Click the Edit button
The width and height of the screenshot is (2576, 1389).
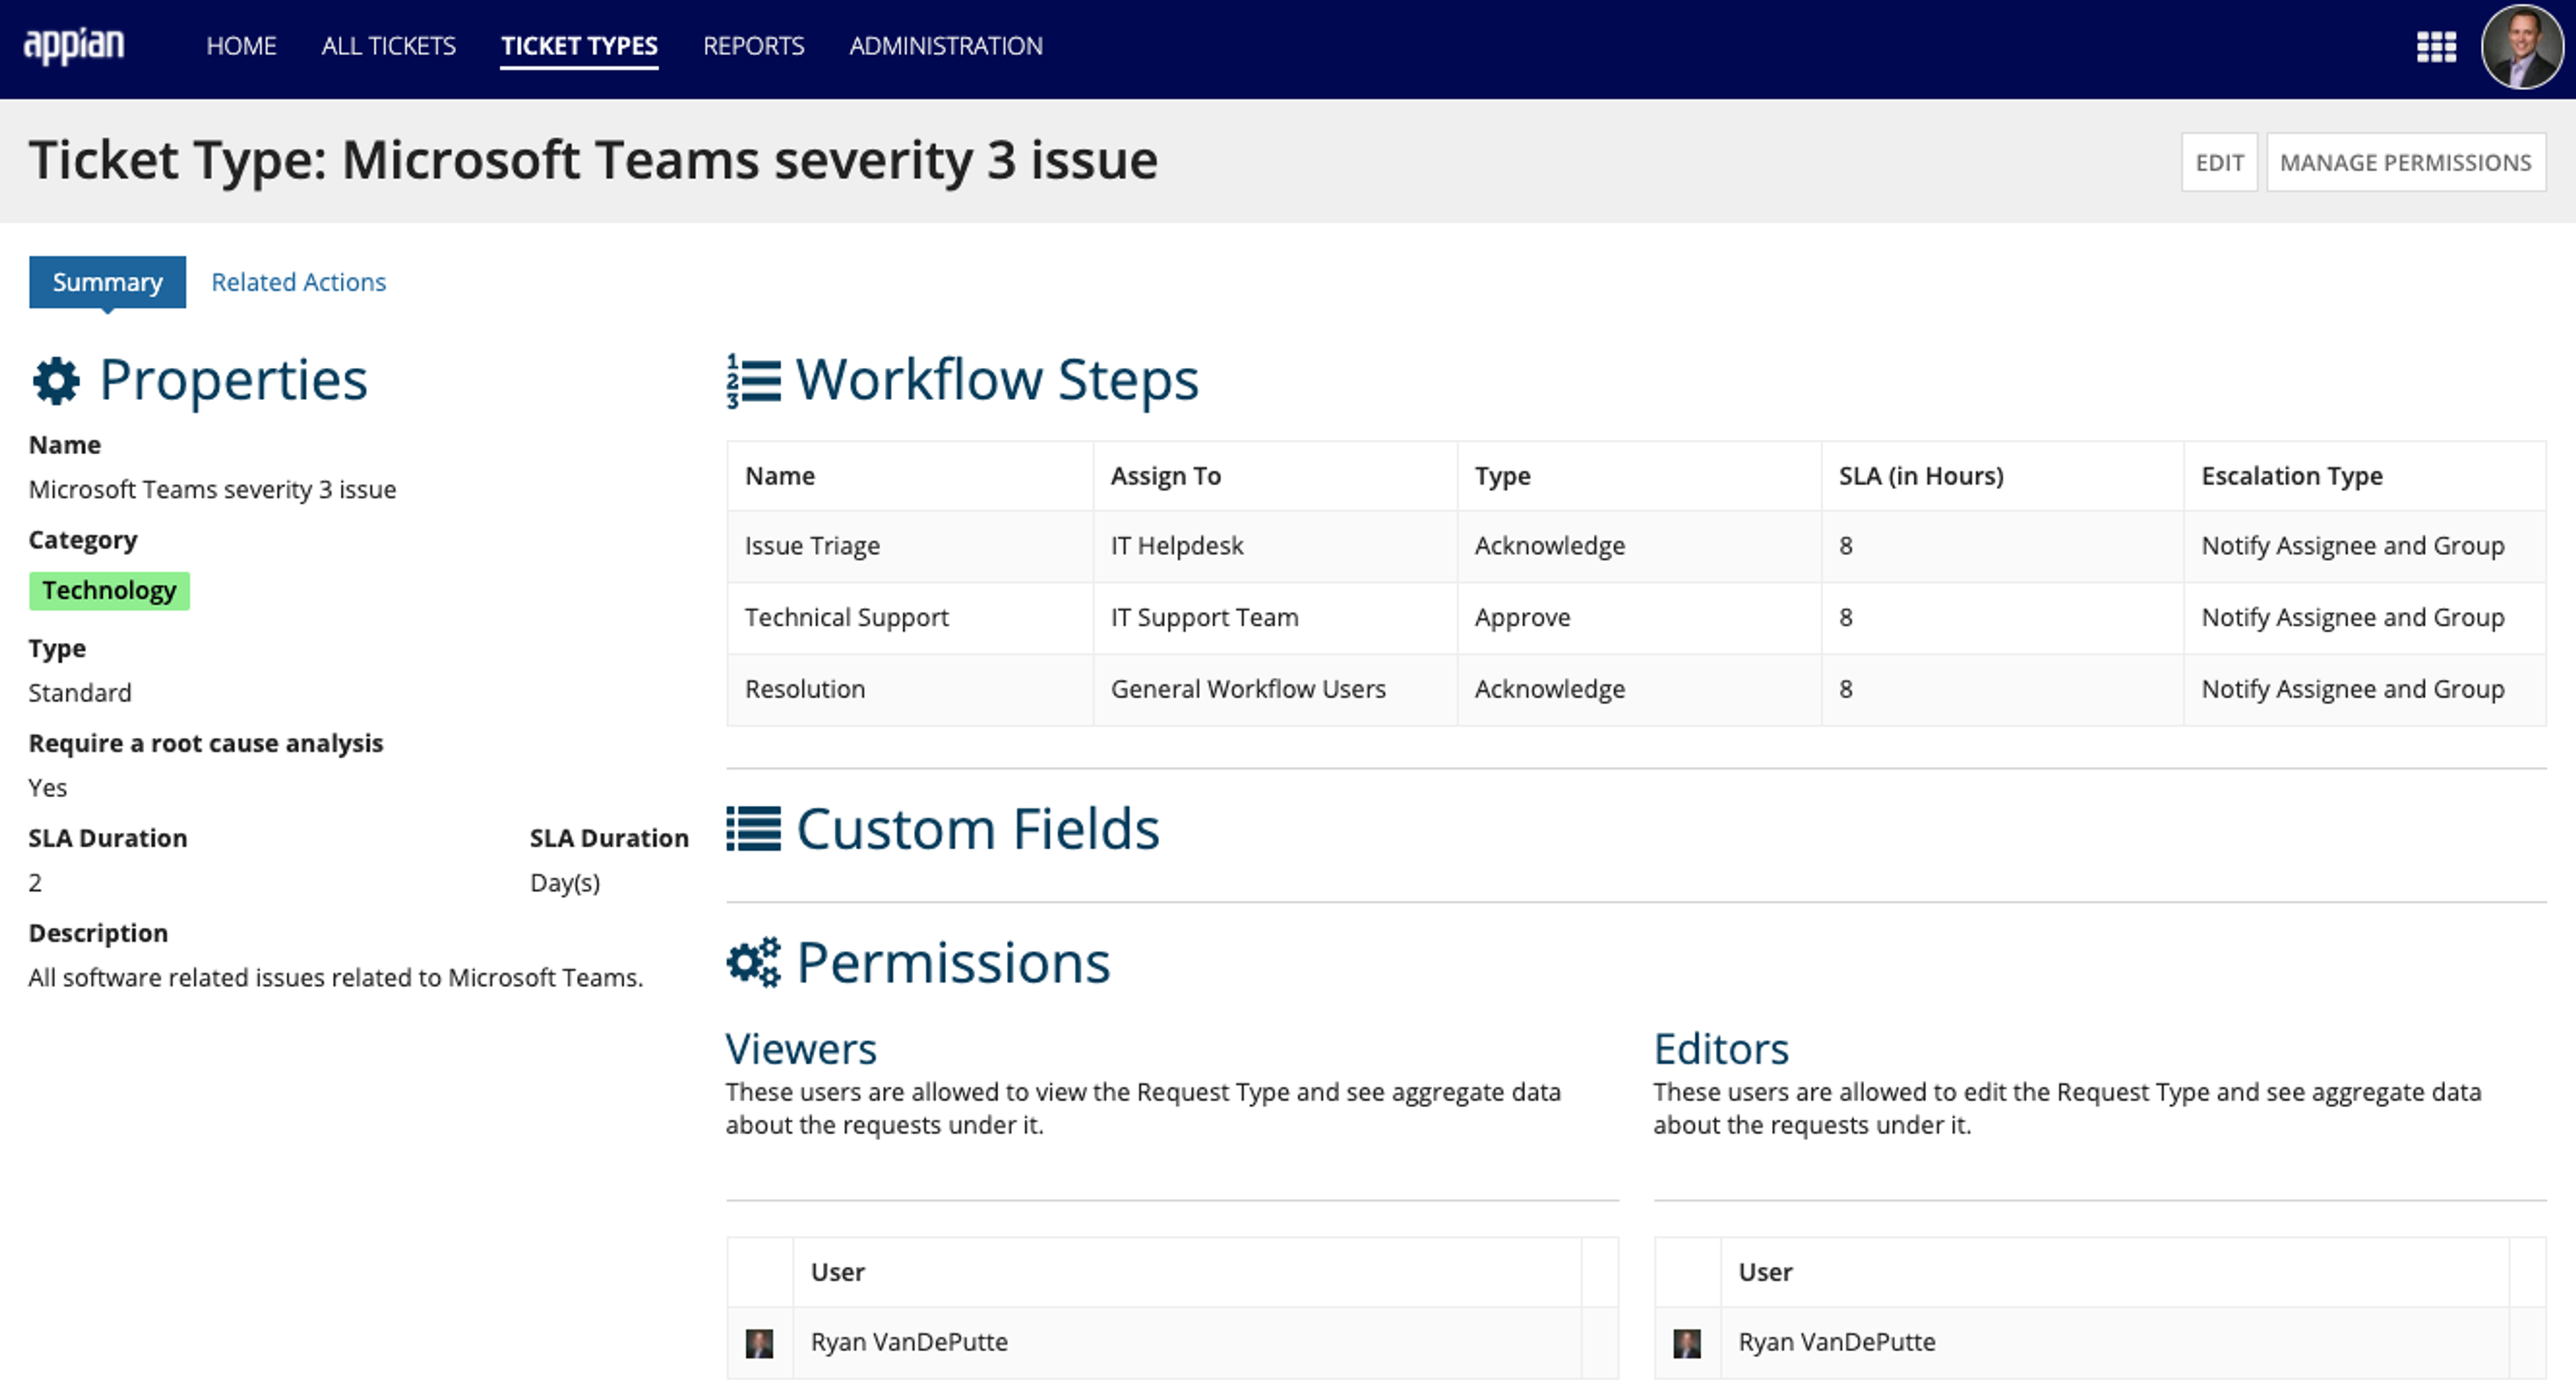2219,162
